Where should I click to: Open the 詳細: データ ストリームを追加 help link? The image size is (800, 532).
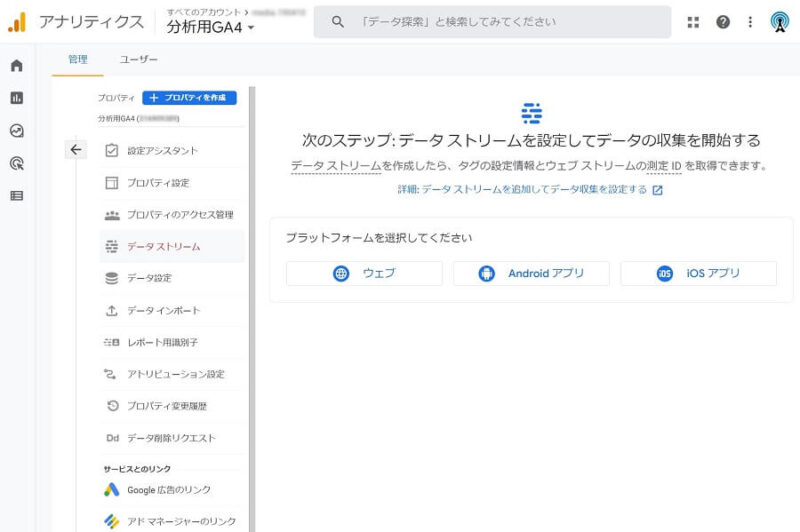coord(522,190)
